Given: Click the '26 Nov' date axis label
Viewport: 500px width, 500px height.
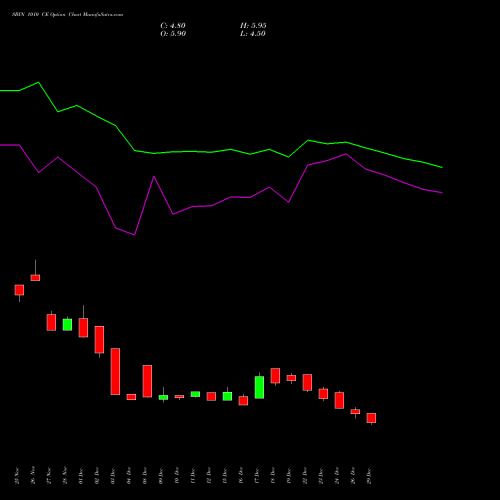Looking at the screenshot, I should [33, 476].
